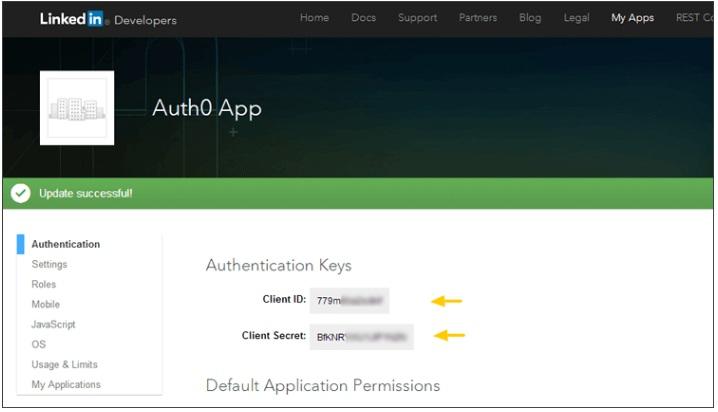This screenshot has height=412, width=718.
Task: Click the Auth0 App company logo thumbnail
Action: [x=77, y=108]
